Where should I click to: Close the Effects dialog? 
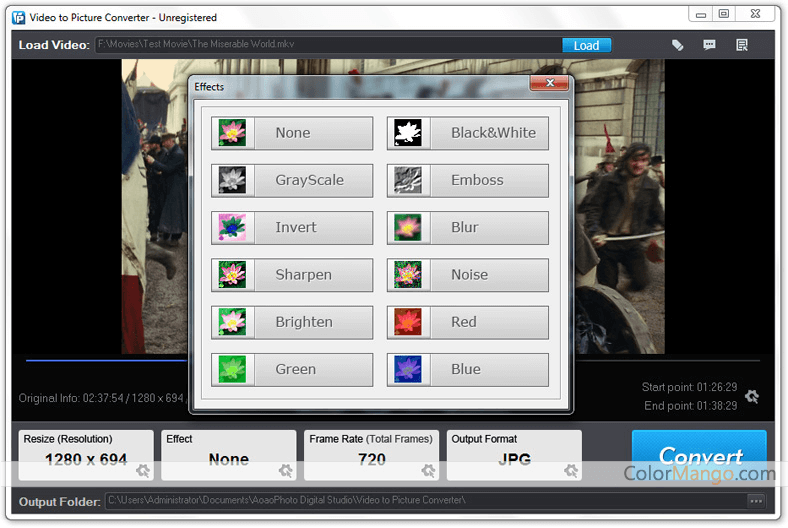(549, 85)
